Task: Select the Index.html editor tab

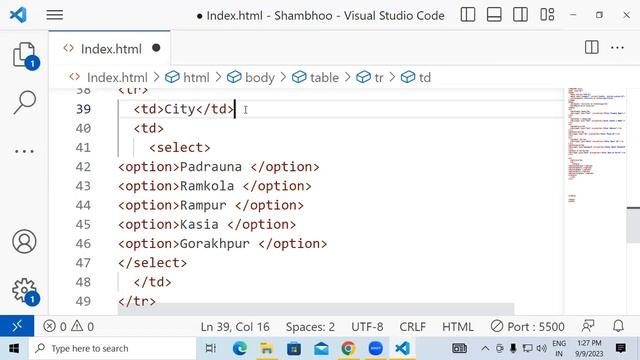Action: [x=109, y=49]
